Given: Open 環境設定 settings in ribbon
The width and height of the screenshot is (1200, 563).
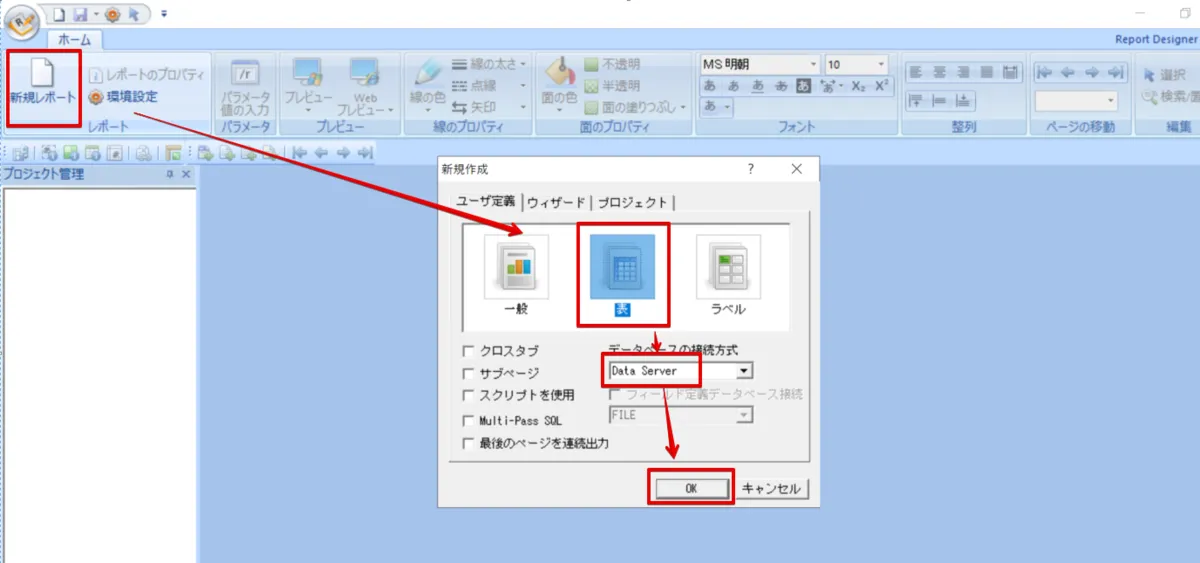Looking at the screenshot, I should (123, 97).
